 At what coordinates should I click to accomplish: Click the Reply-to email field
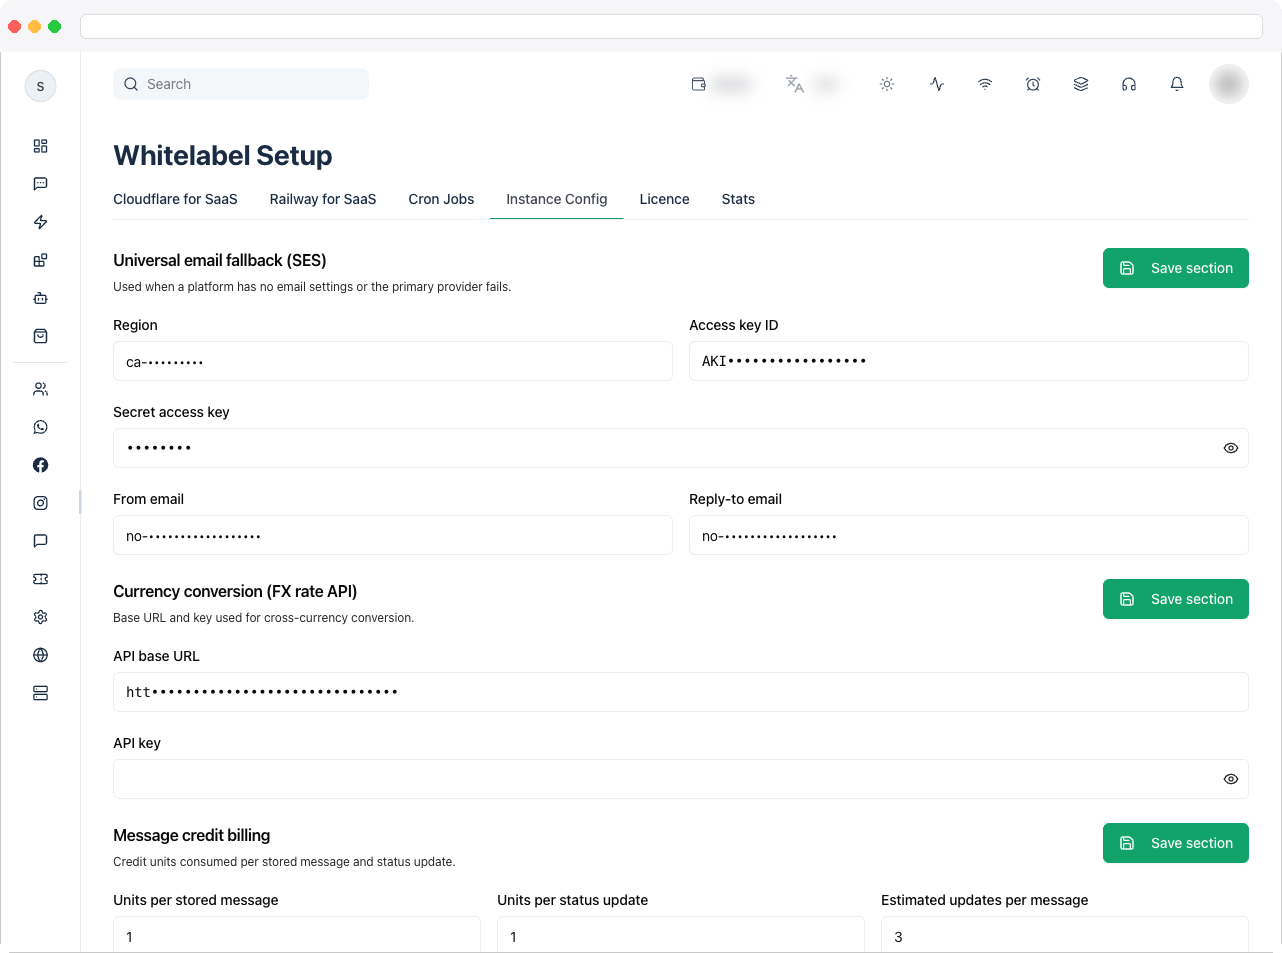(x=969, y=535)
